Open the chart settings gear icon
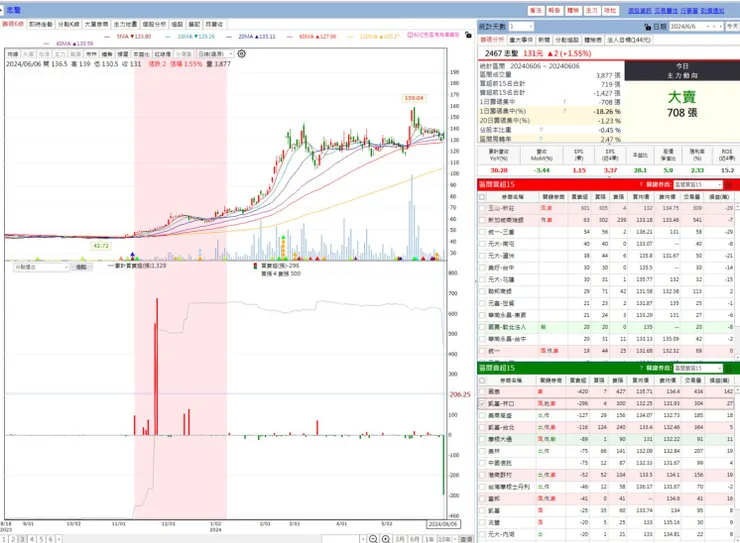The width and height of the screenshot is (740, 543). point(241,54)
